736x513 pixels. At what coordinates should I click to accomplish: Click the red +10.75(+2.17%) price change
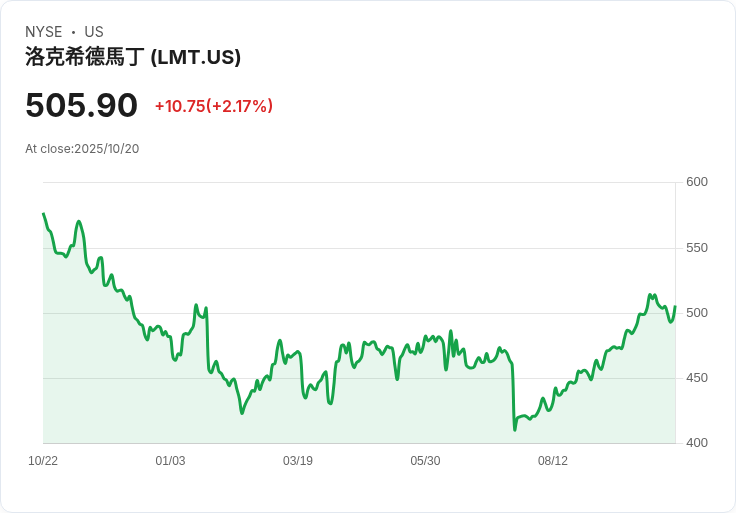pyautogui.click(x=213, y=106)
